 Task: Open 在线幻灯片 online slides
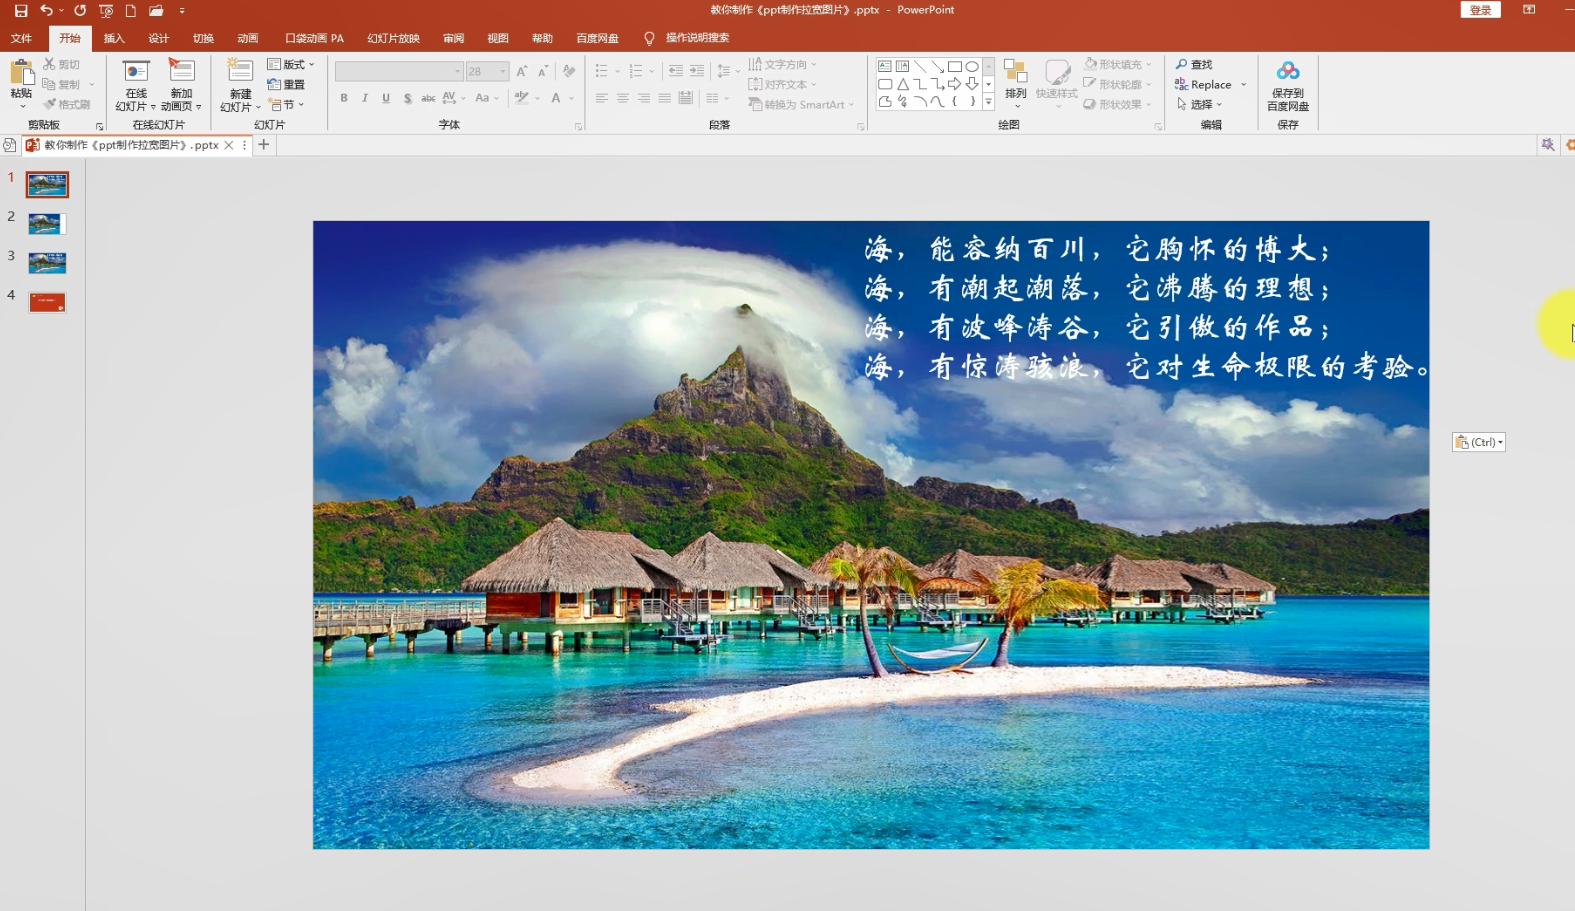(x=136, y=85)
